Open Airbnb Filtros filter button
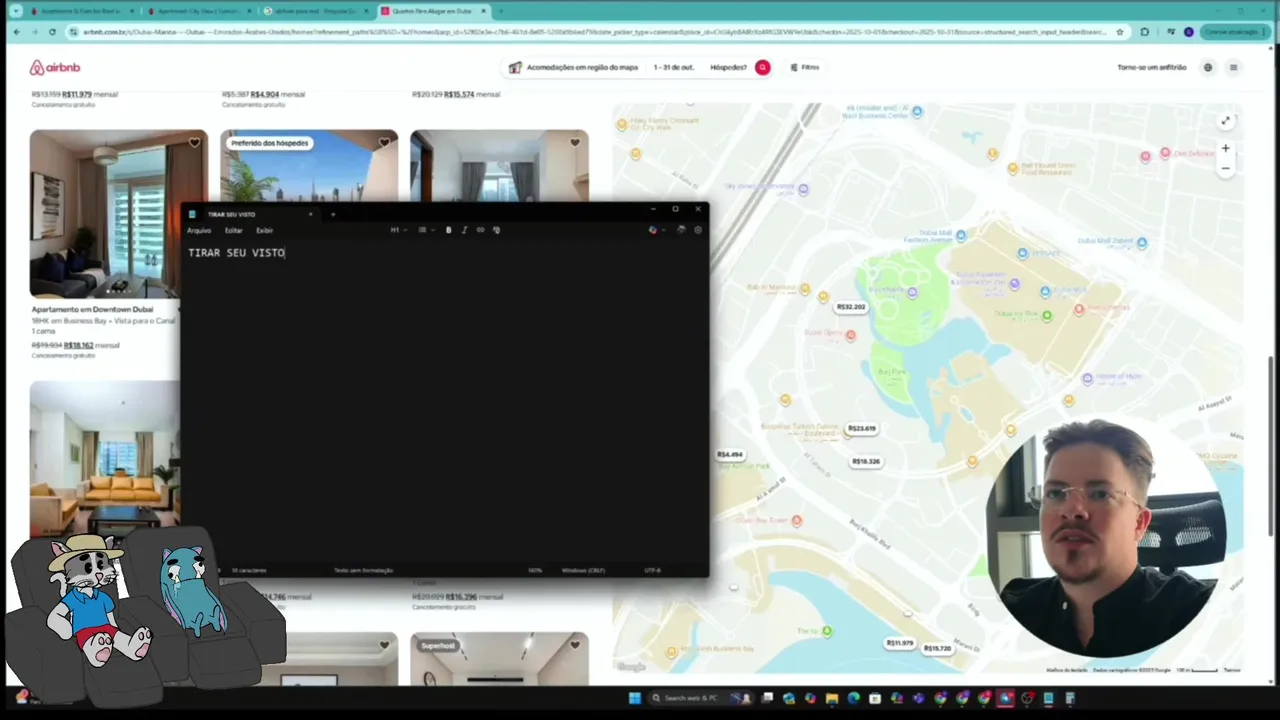 point(805,67)
